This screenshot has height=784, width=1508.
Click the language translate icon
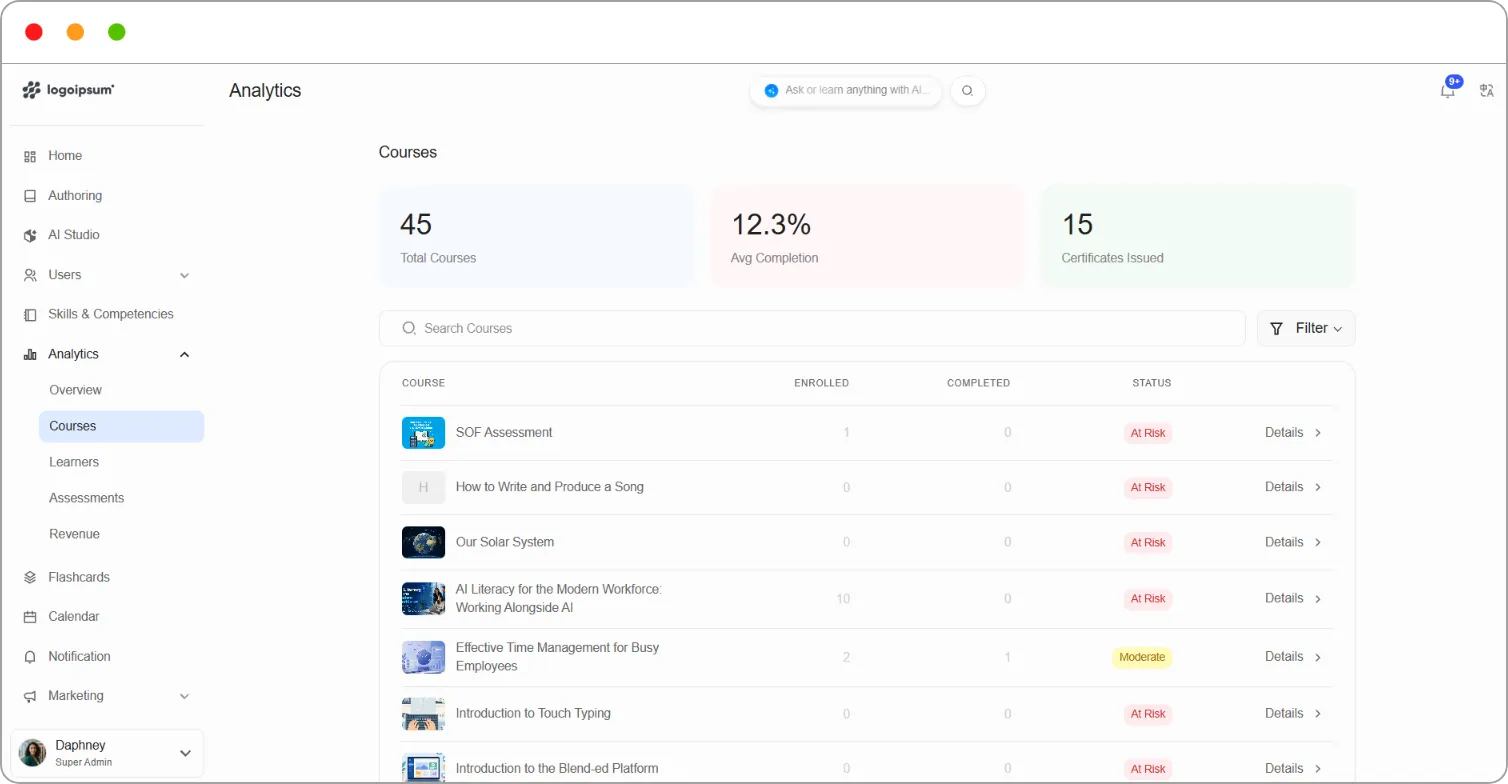(x=1487, y=91)
